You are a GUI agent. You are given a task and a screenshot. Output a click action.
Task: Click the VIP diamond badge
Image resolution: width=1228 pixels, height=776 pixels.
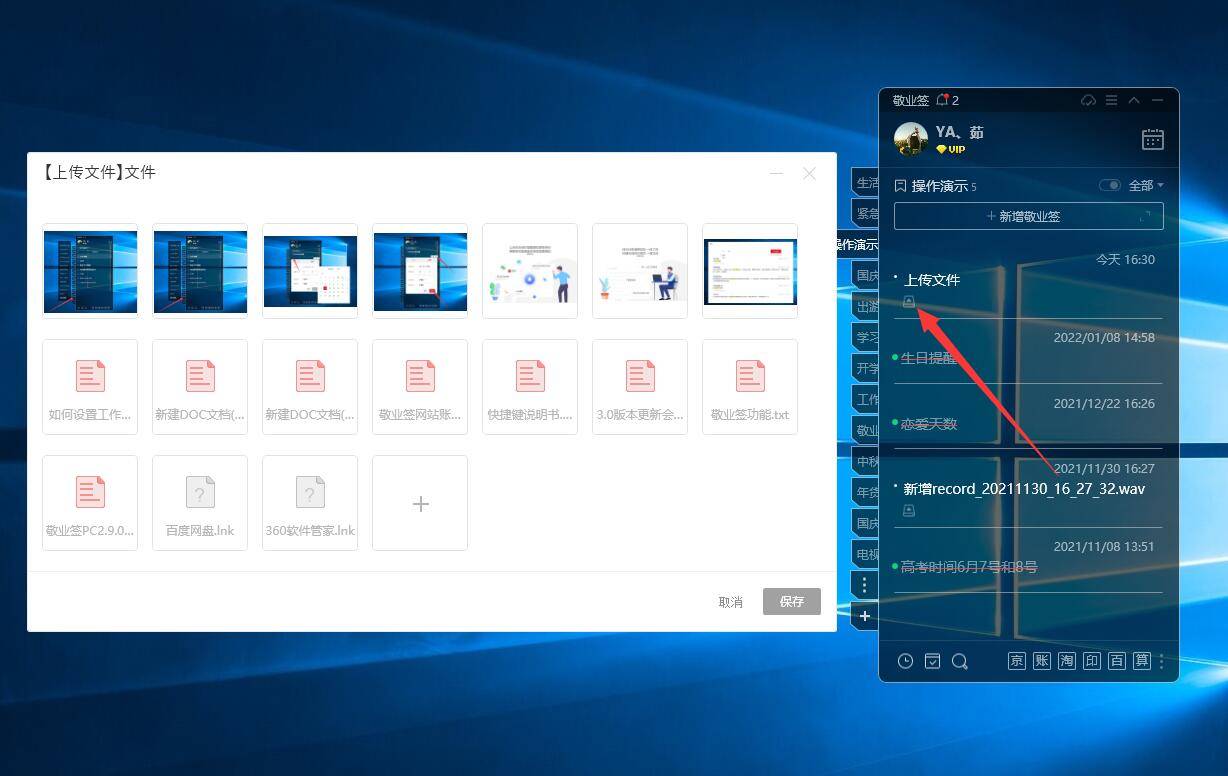point(950,149)
